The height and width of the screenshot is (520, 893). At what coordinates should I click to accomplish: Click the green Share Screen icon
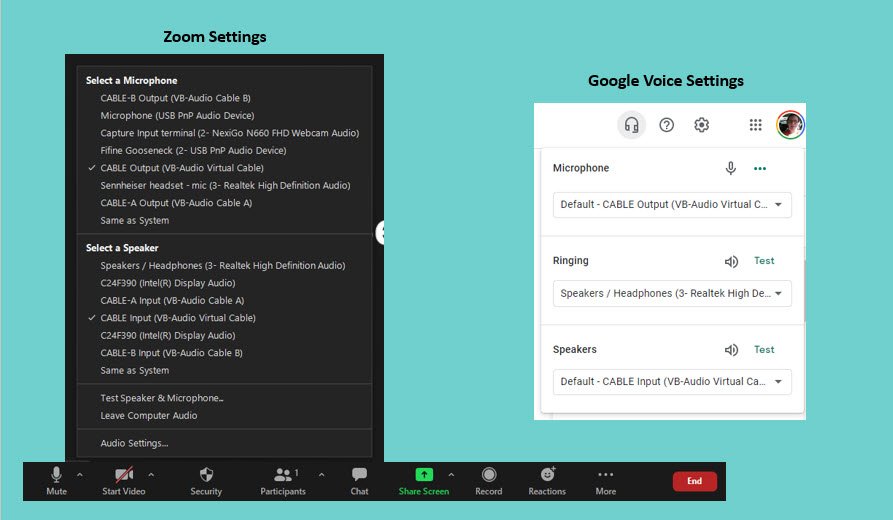click(x=424, y=474)
